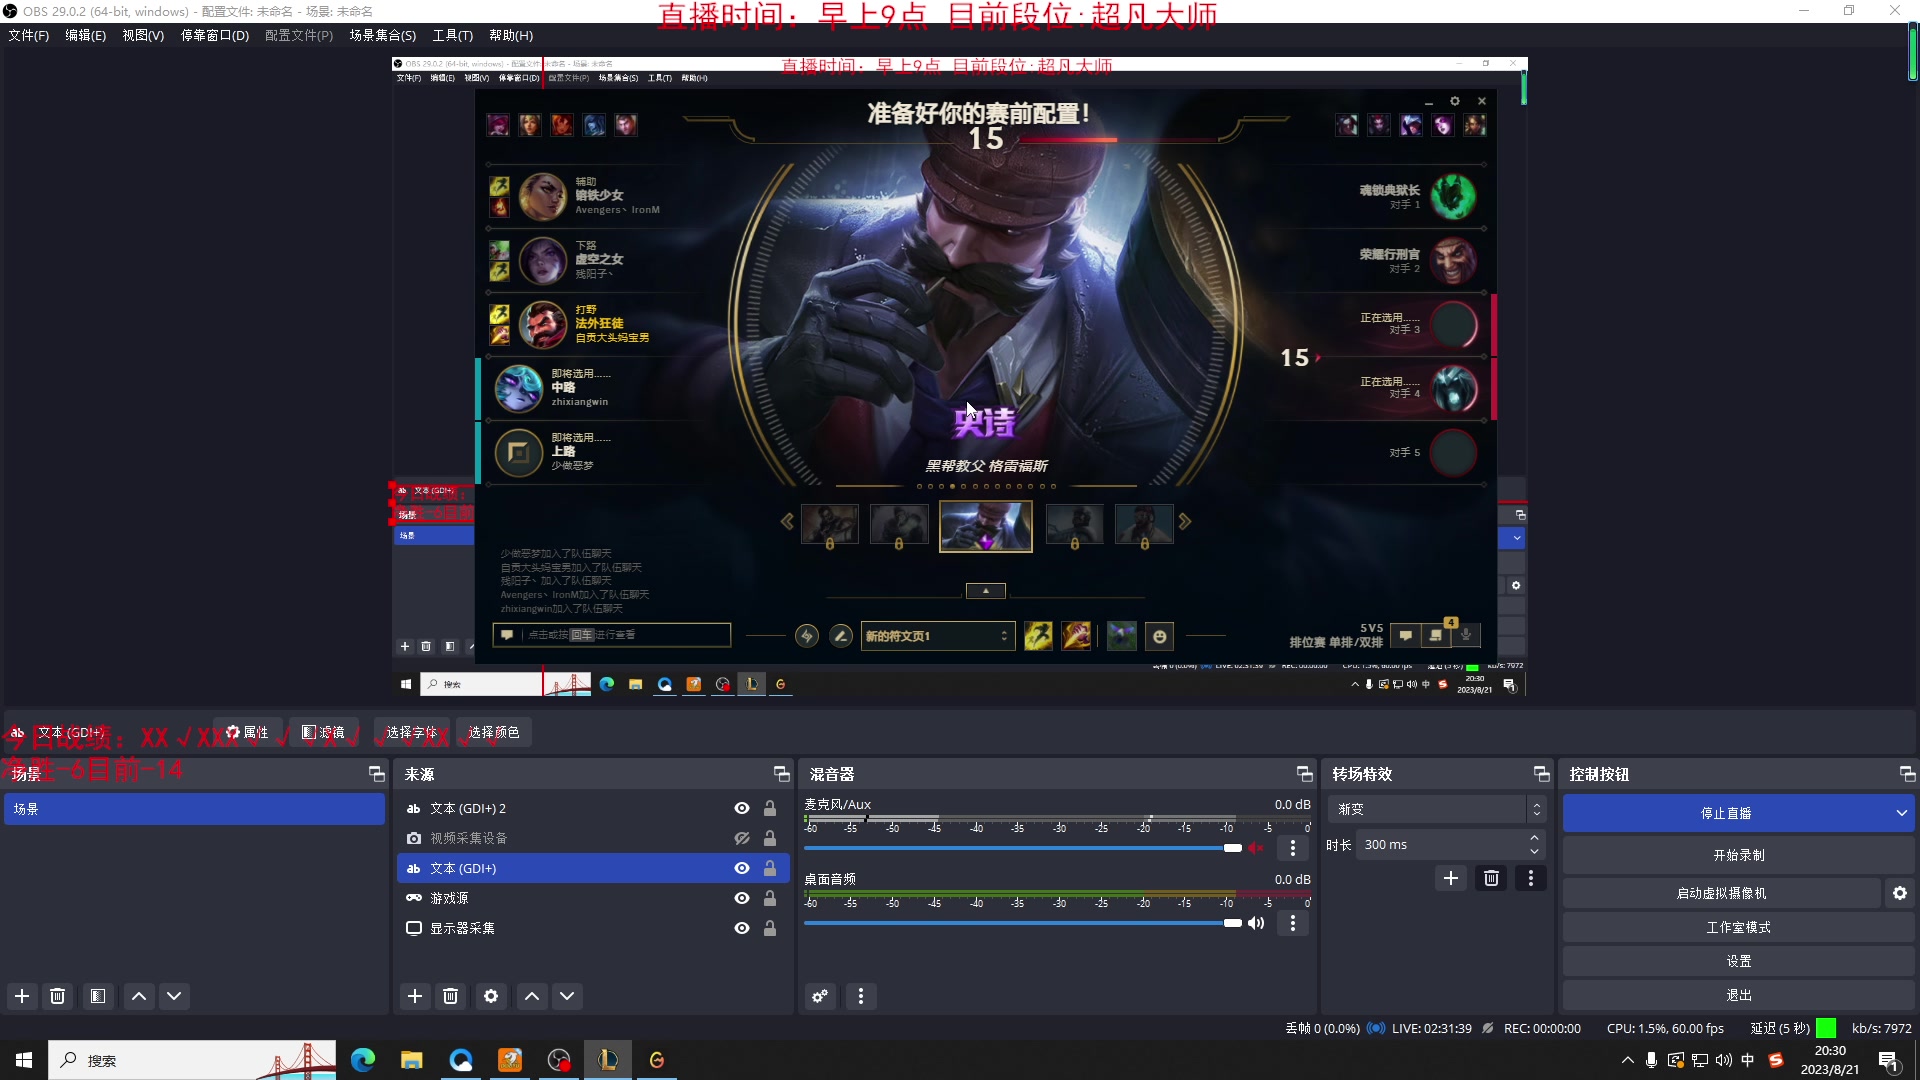Open the 帮助(H) menu
This screenshot has width=1920, height=1080.
point(511,35)
